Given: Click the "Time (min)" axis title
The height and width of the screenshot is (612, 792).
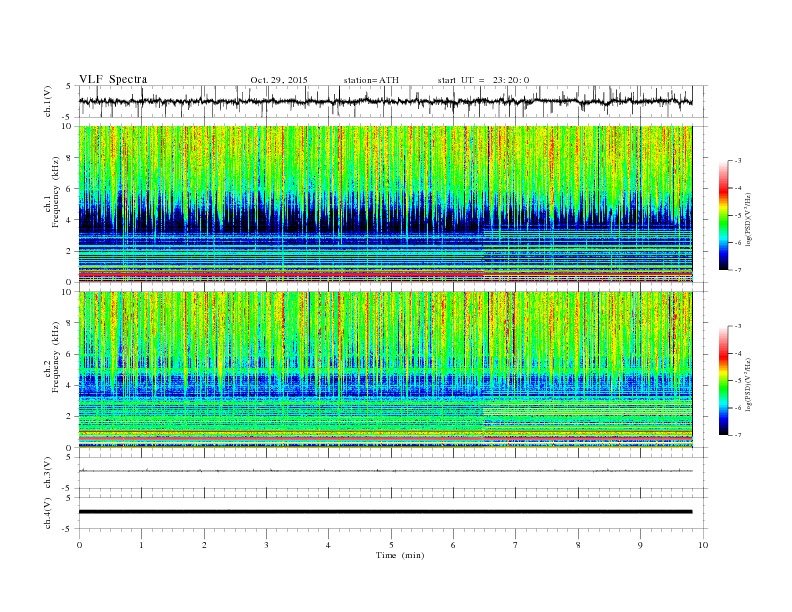Looking at the screenshot, I should (x=400, y=555).
